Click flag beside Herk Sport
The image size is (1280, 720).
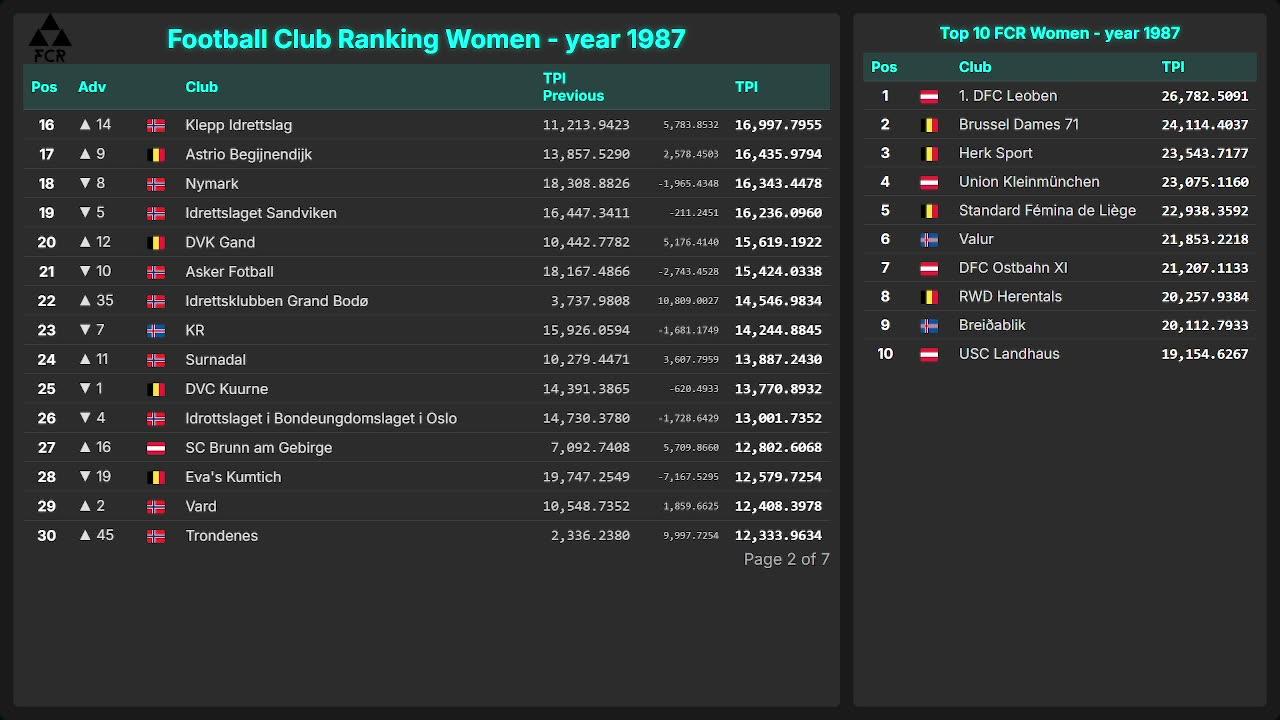(x=929, y=154)
